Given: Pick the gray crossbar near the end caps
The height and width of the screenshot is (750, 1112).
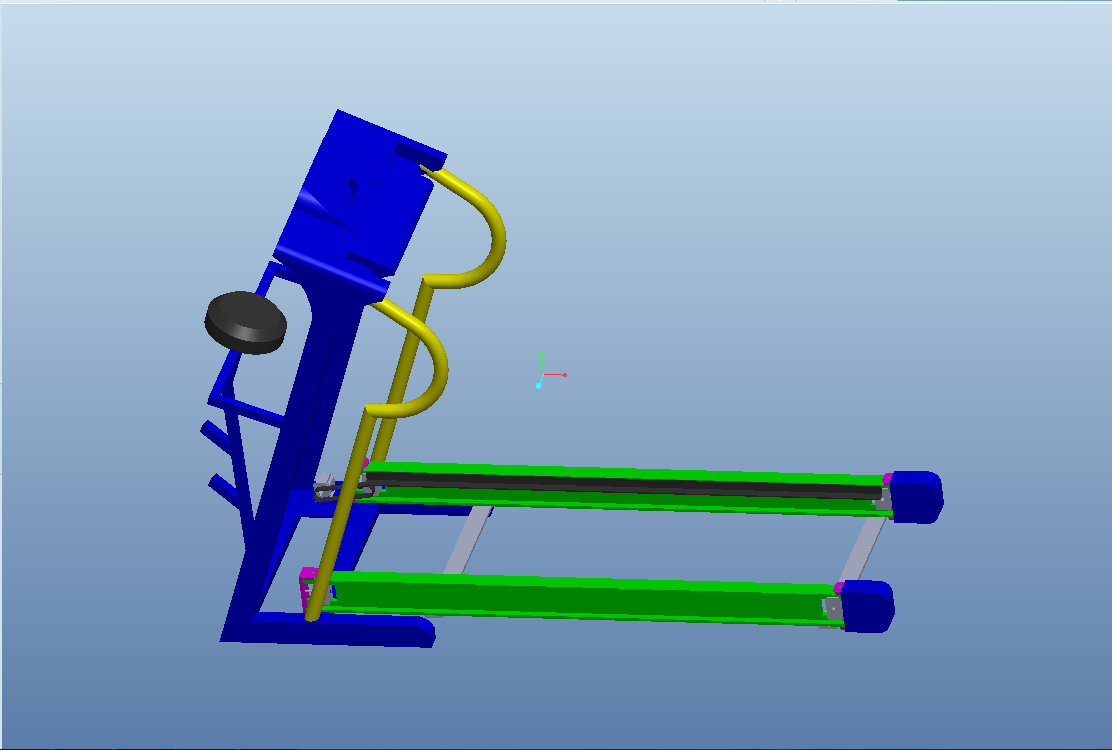Looking at the screenshot, I should 862,549.
